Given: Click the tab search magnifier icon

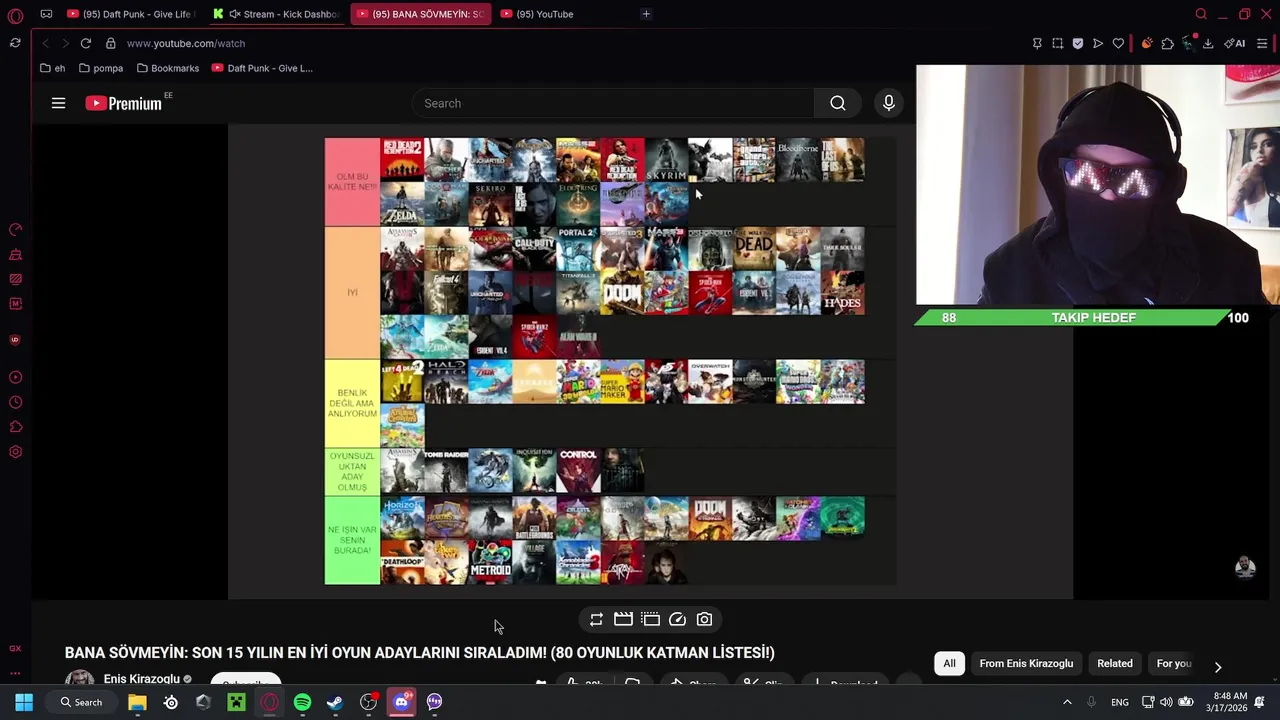Looking at the screenshot, I should 1201,14.
